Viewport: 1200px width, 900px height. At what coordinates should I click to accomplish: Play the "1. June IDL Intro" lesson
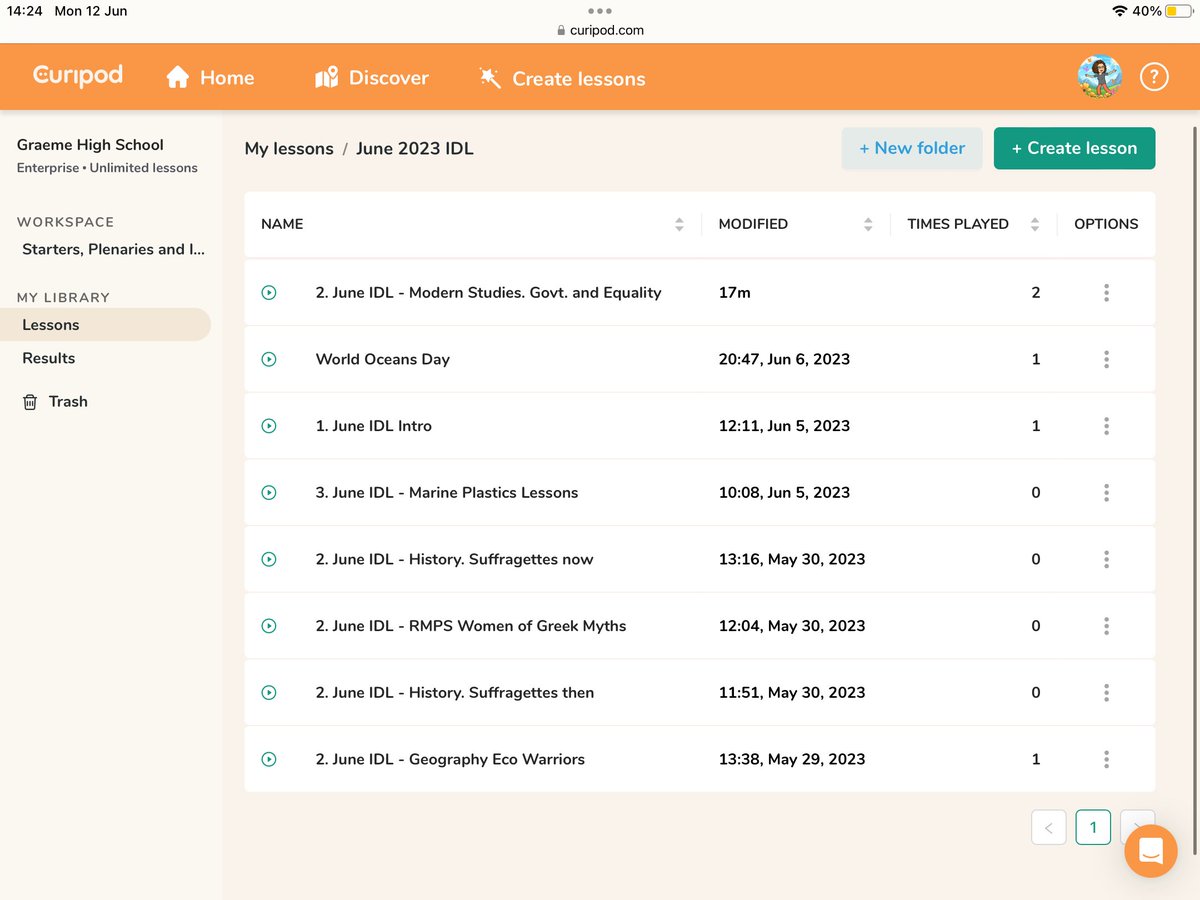point(268,425)
